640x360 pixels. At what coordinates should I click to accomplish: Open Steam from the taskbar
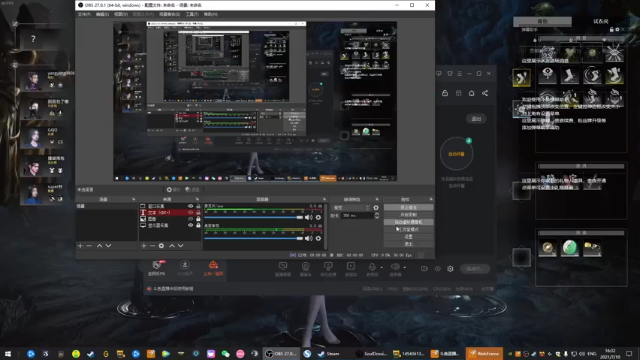pos(329,353)
